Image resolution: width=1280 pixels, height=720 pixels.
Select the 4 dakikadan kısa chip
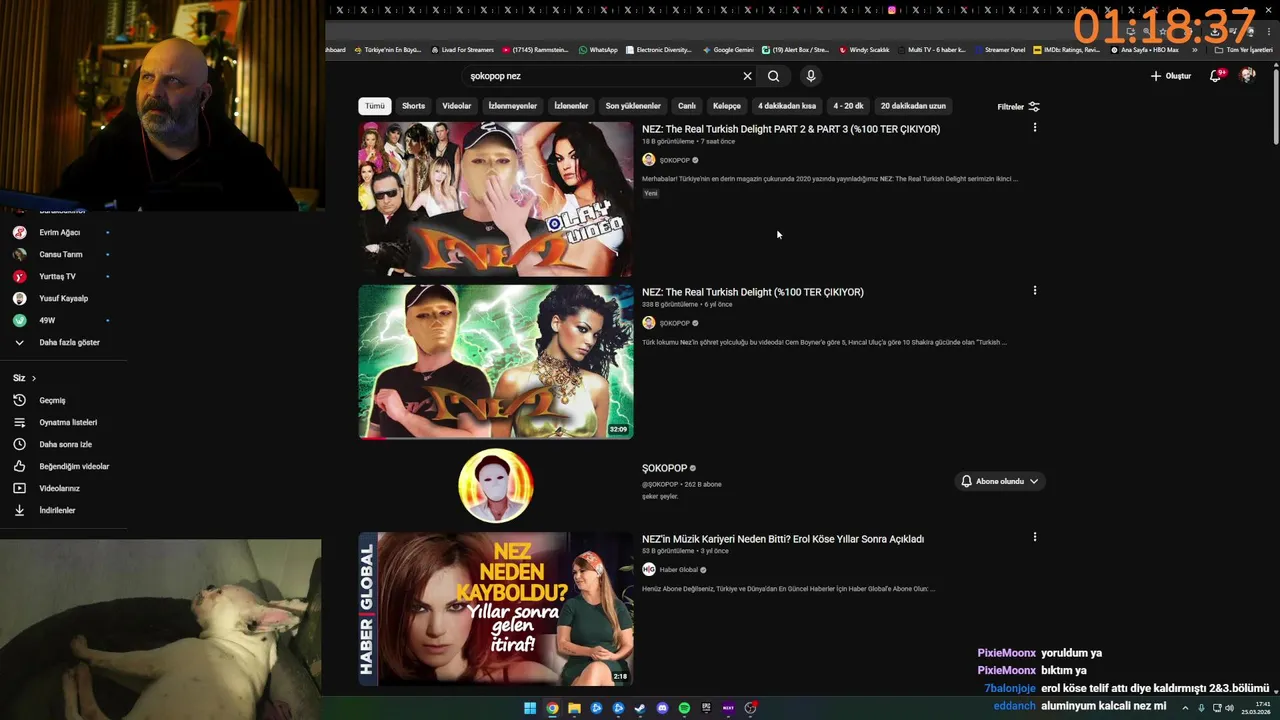click(787, 106)
